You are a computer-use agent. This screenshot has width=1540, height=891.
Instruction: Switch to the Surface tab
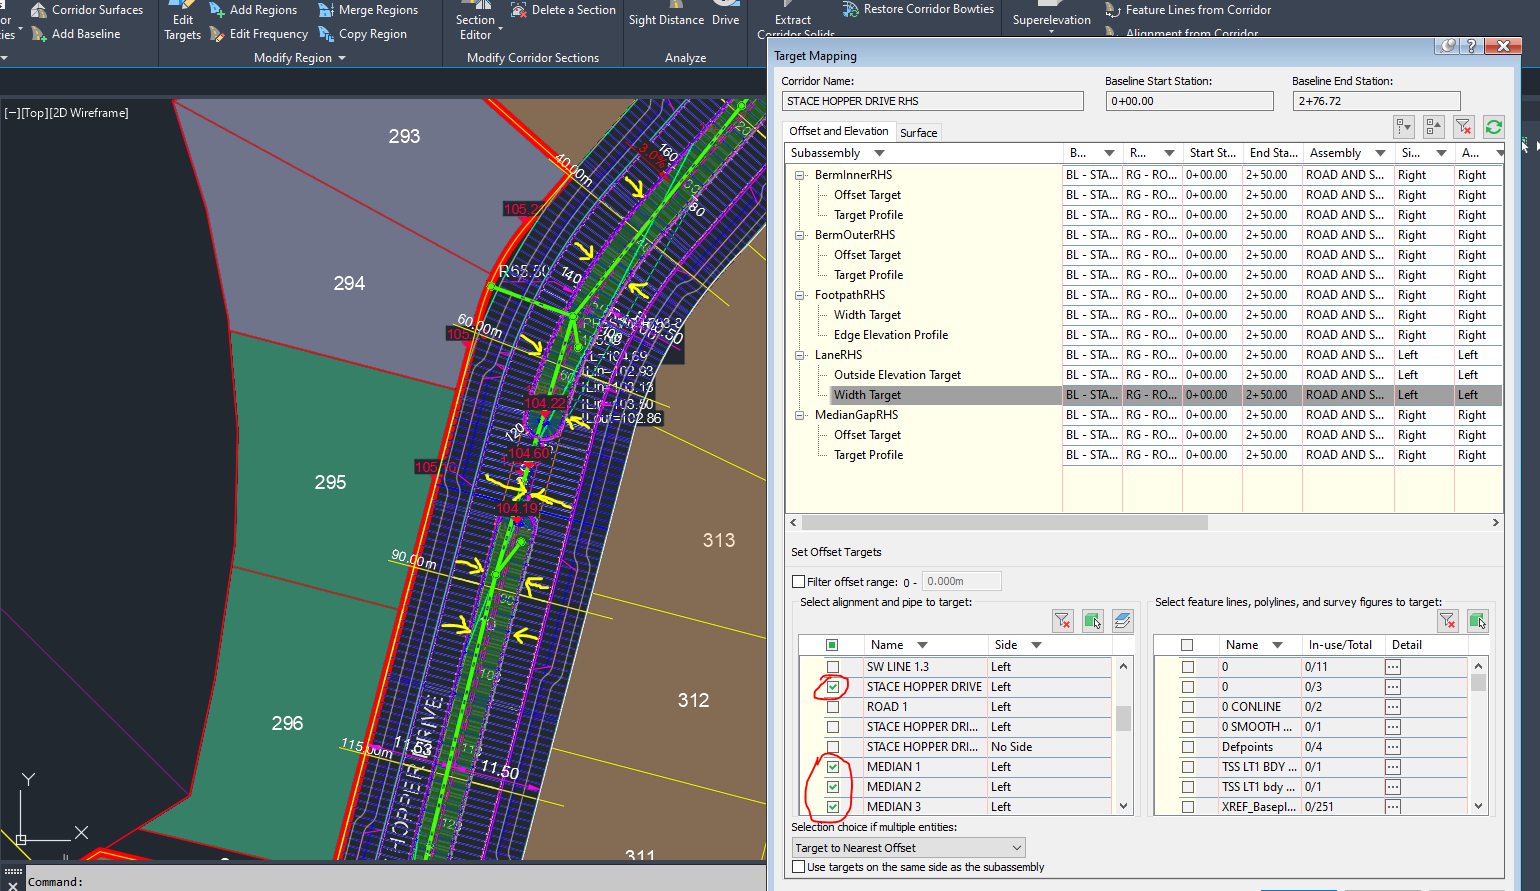coord(918,131)
